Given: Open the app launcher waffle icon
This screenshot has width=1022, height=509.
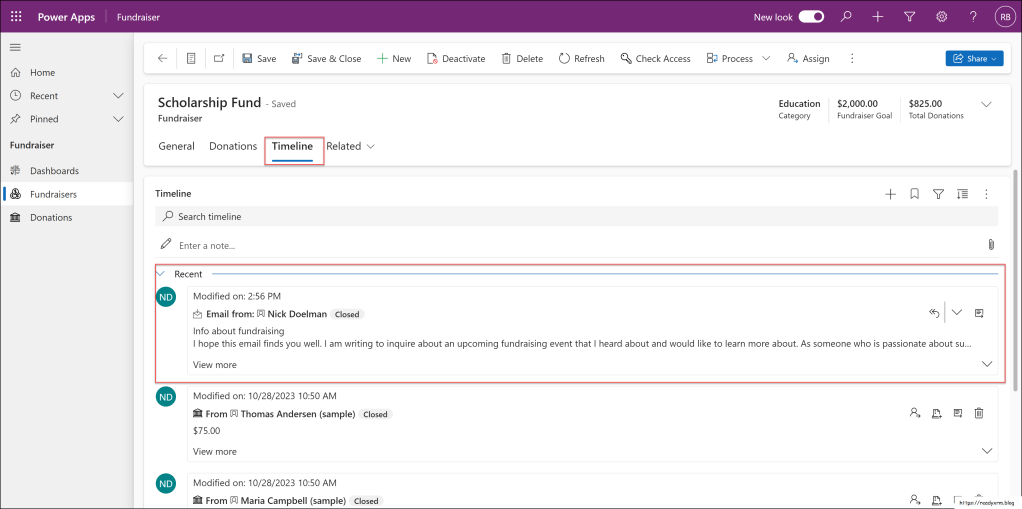Looking at the screenshot, I should coord(16,17).
